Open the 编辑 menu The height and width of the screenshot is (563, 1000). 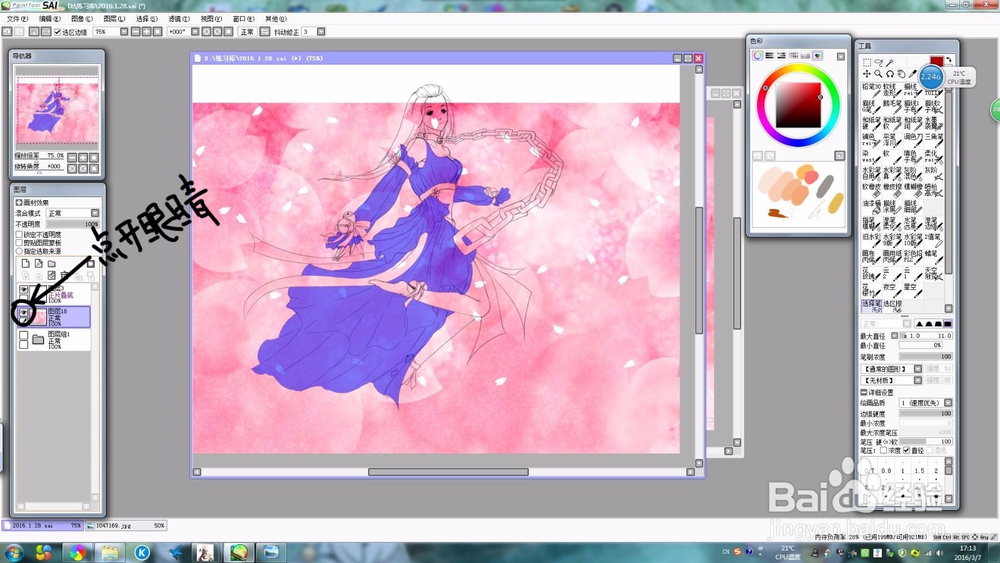pos(48,18)
